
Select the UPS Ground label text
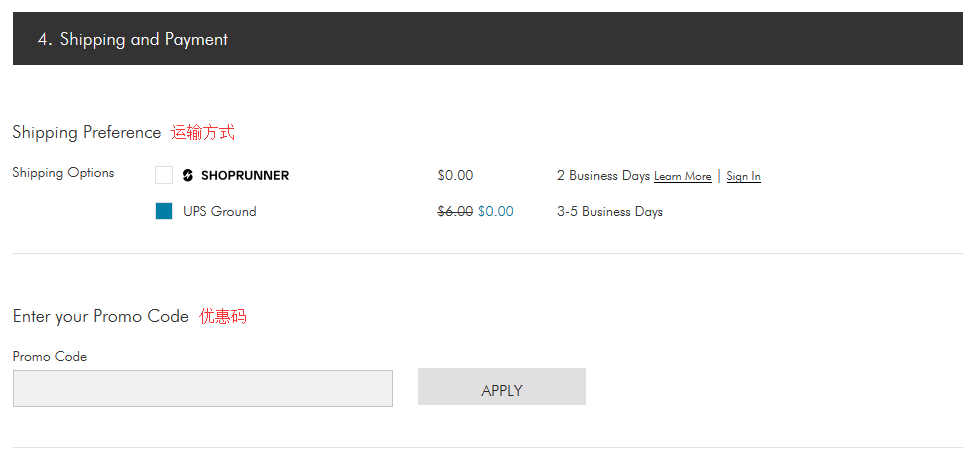[x=219, y=211]
